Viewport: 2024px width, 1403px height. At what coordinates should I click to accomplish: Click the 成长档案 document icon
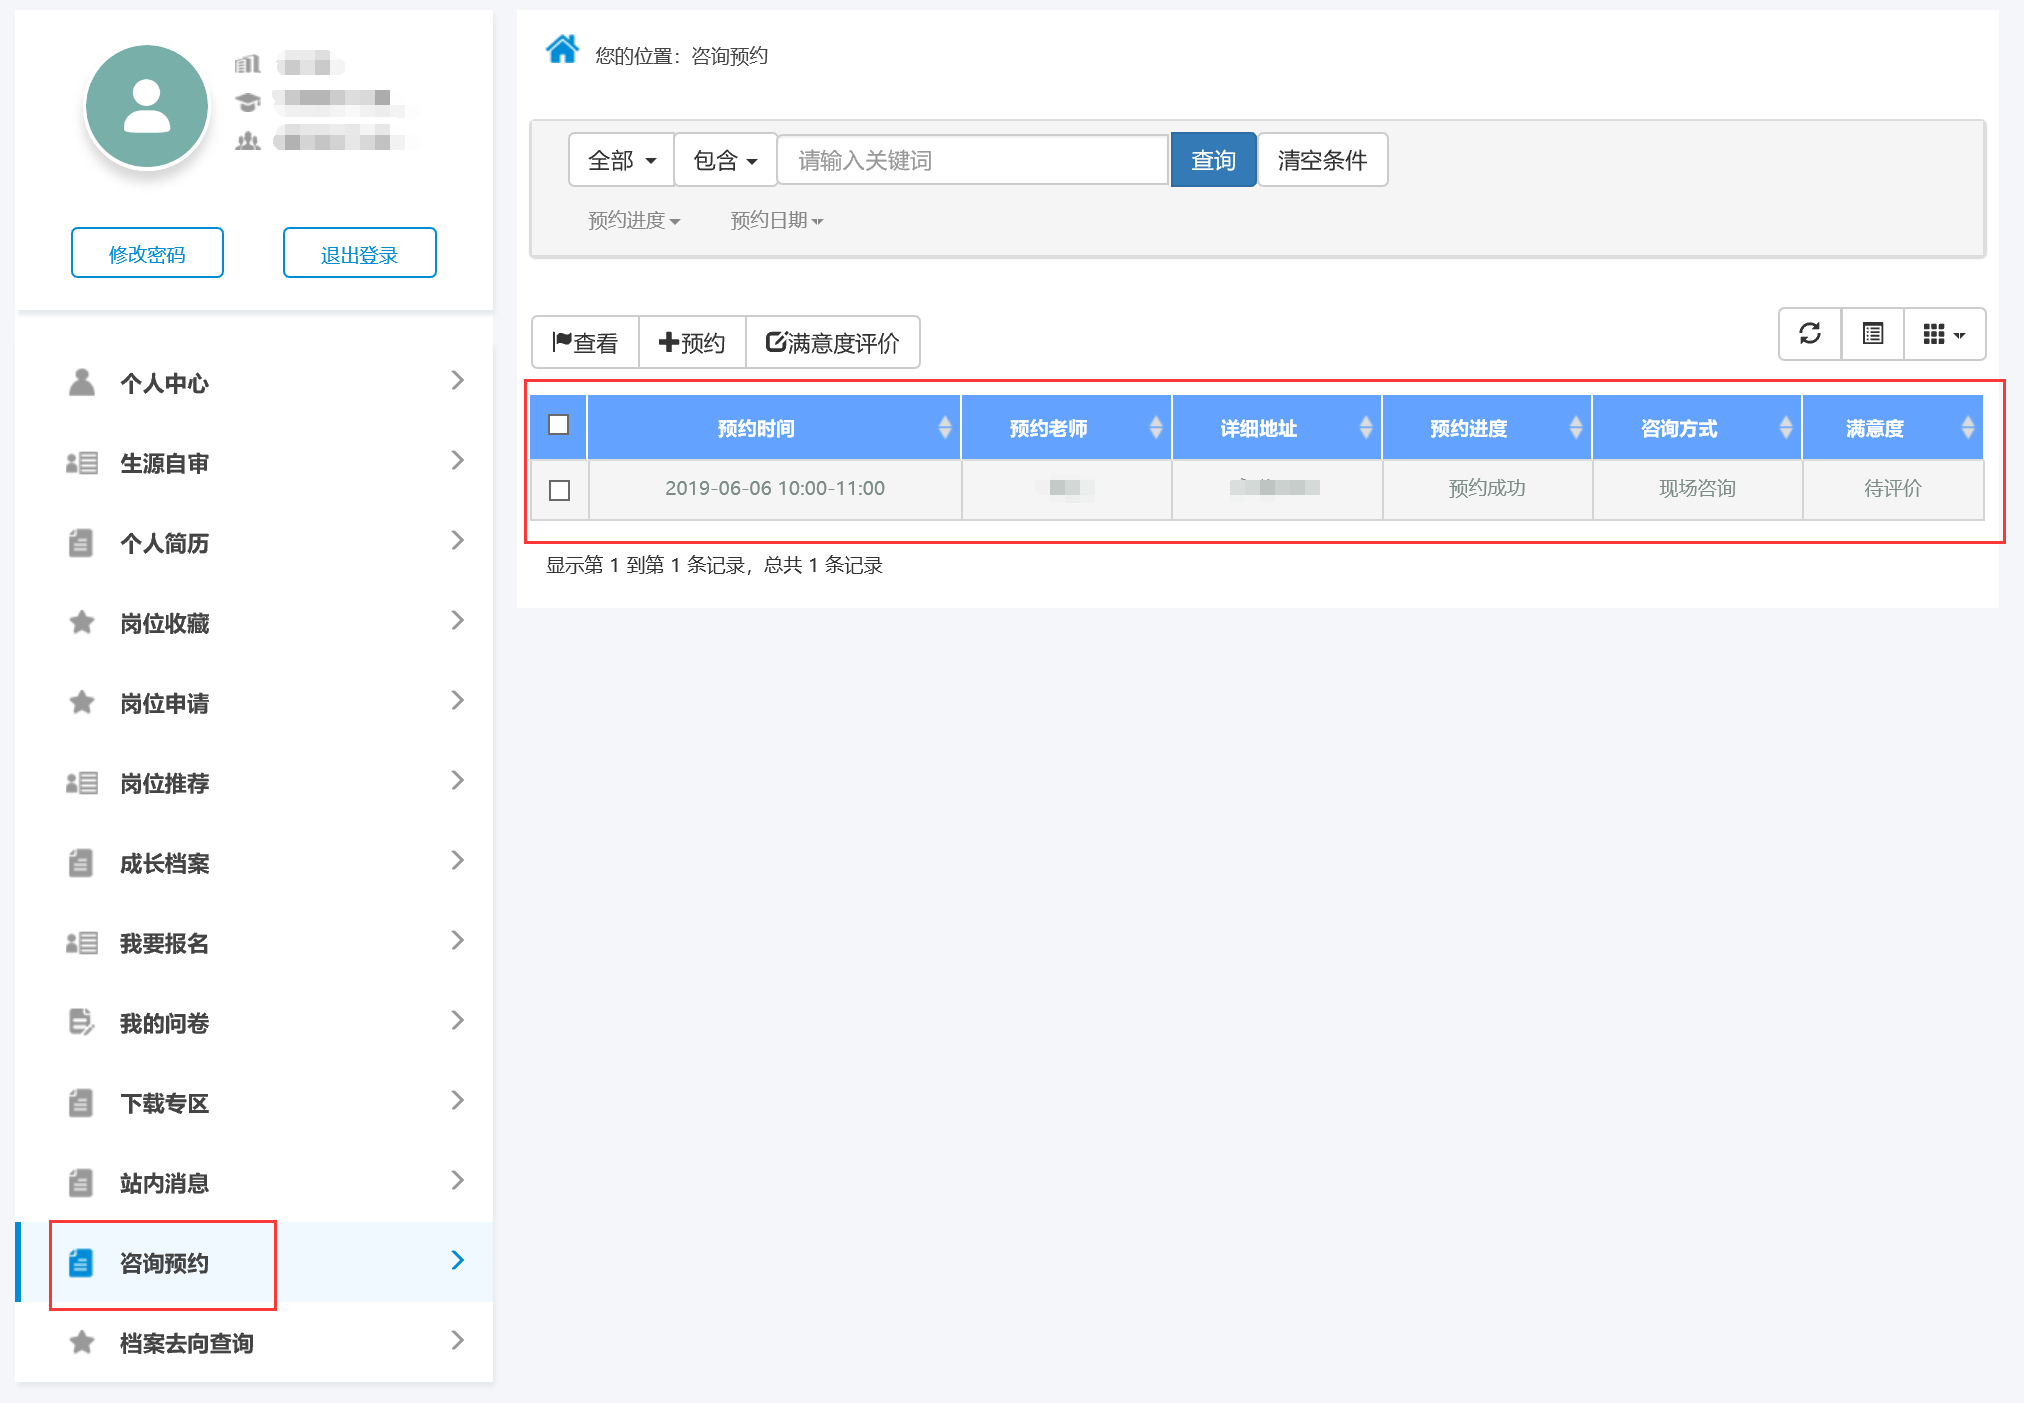coord(81,863)
